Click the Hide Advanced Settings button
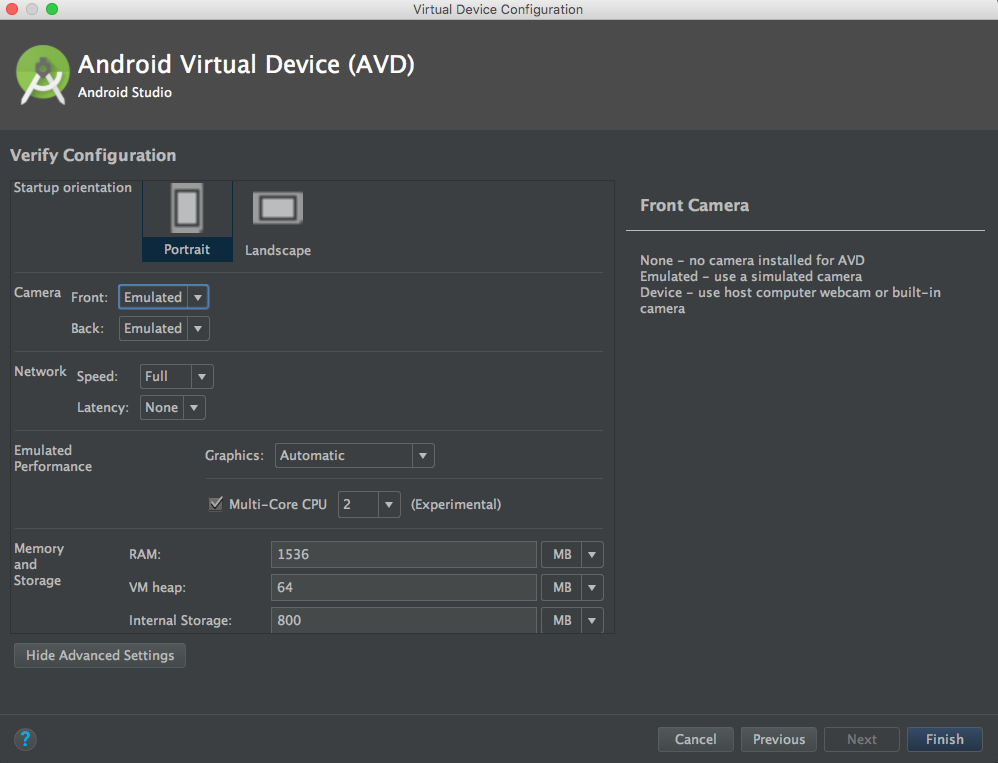This screenshot has width=998, height=763. [100, 655]
